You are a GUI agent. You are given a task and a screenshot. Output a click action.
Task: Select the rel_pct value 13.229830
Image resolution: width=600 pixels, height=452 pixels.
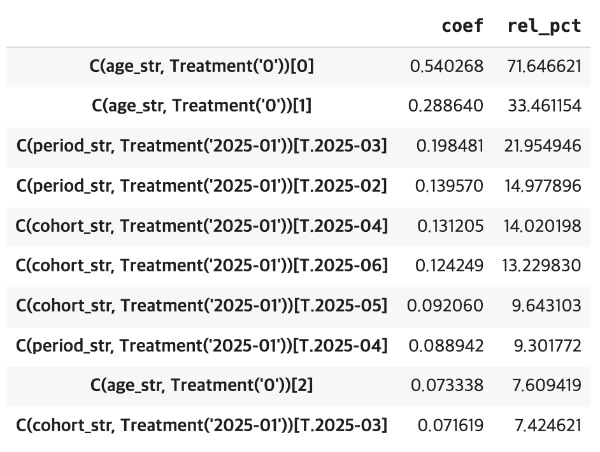(x=542, y=266)
